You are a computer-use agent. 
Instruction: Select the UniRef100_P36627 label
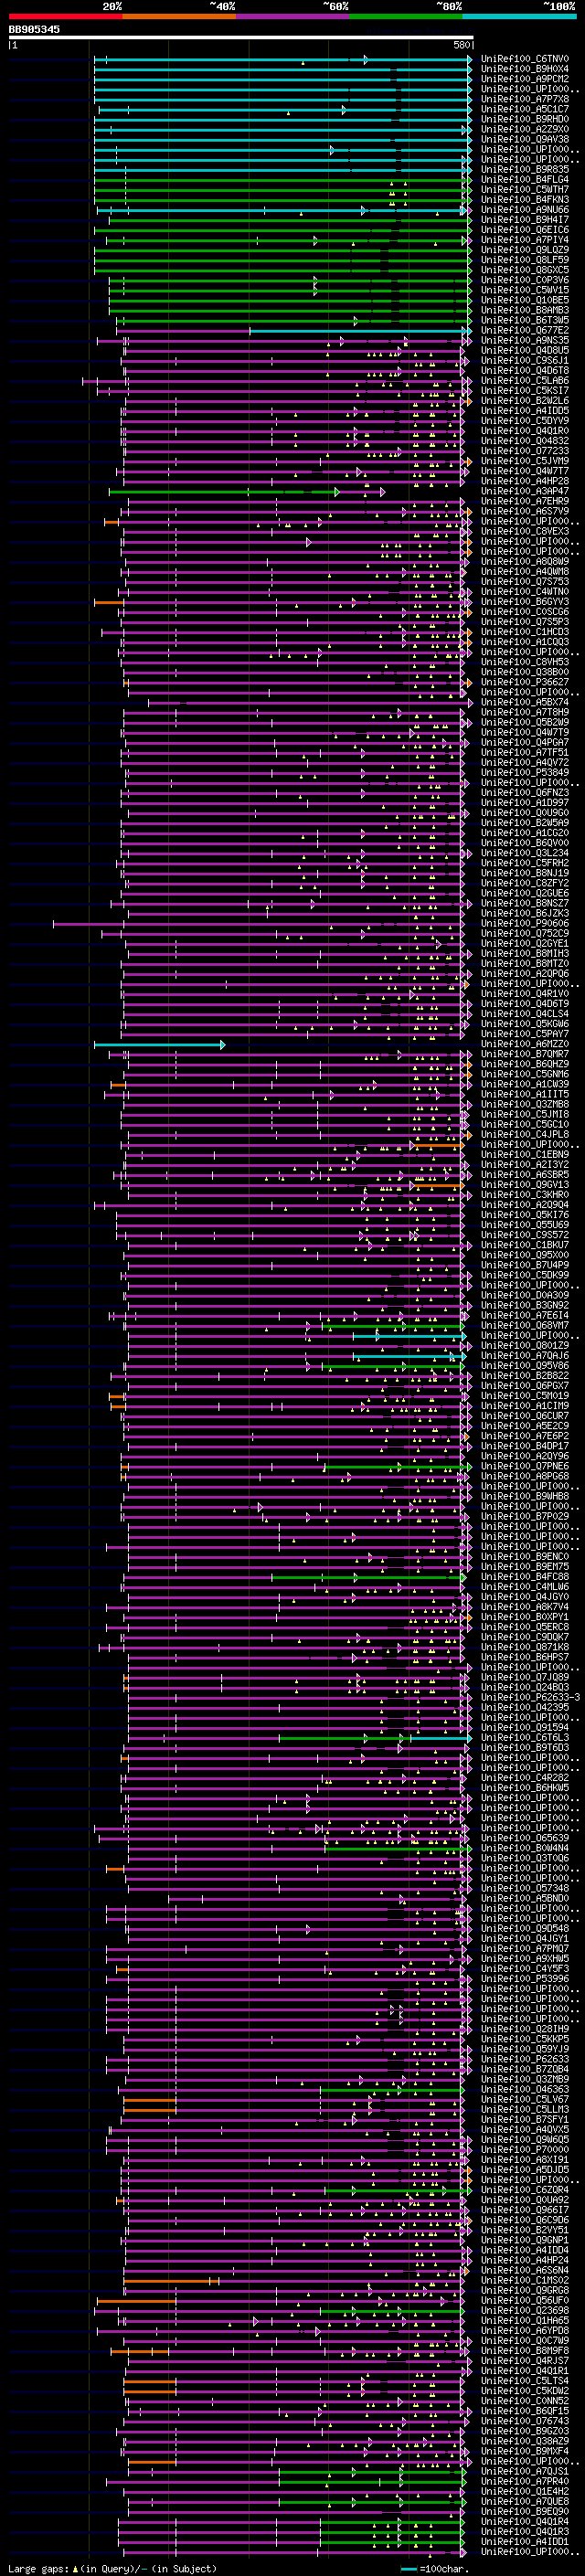click(525, 682)
